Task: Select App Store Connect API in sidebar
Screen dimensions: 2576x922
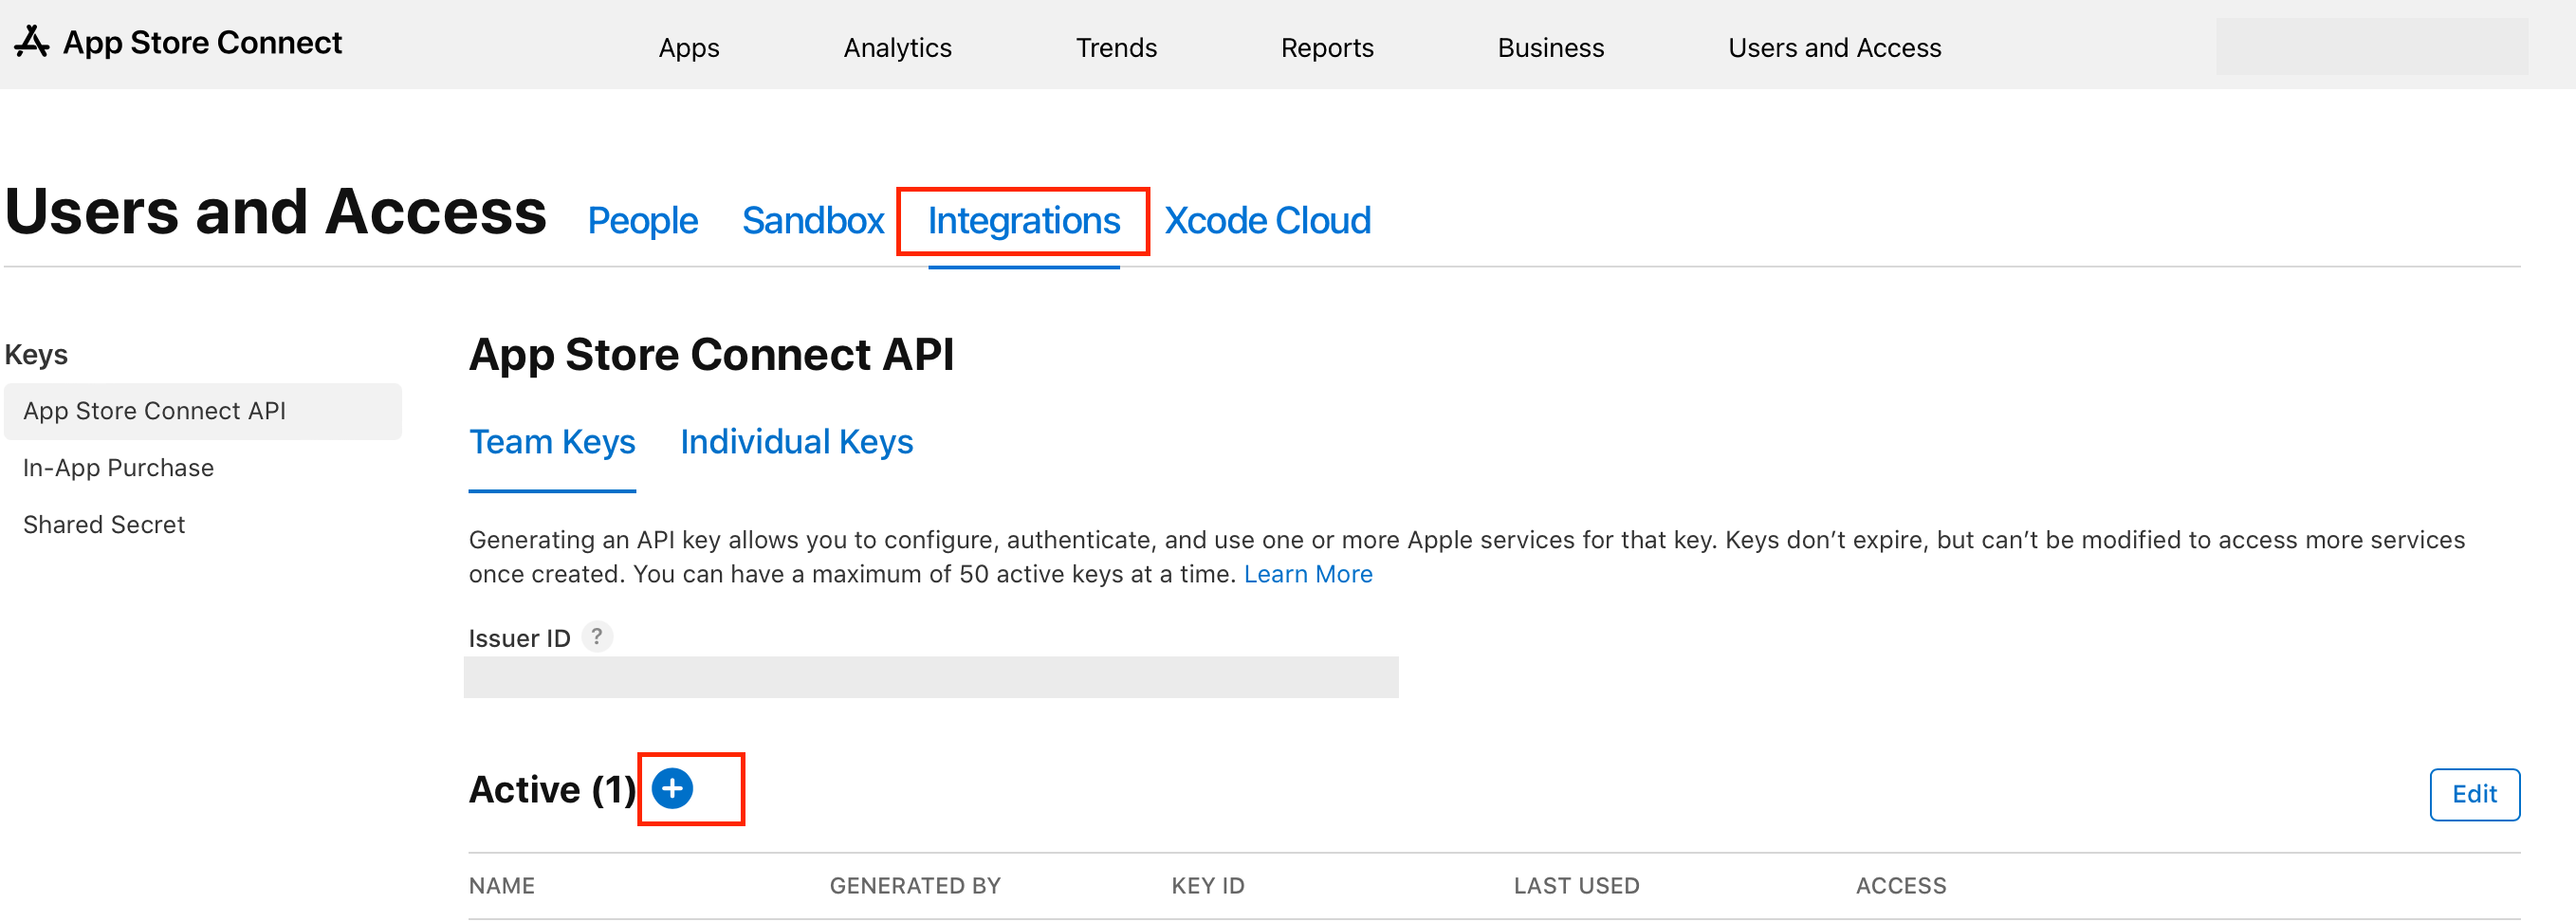Action: click(x=203, y=411)
